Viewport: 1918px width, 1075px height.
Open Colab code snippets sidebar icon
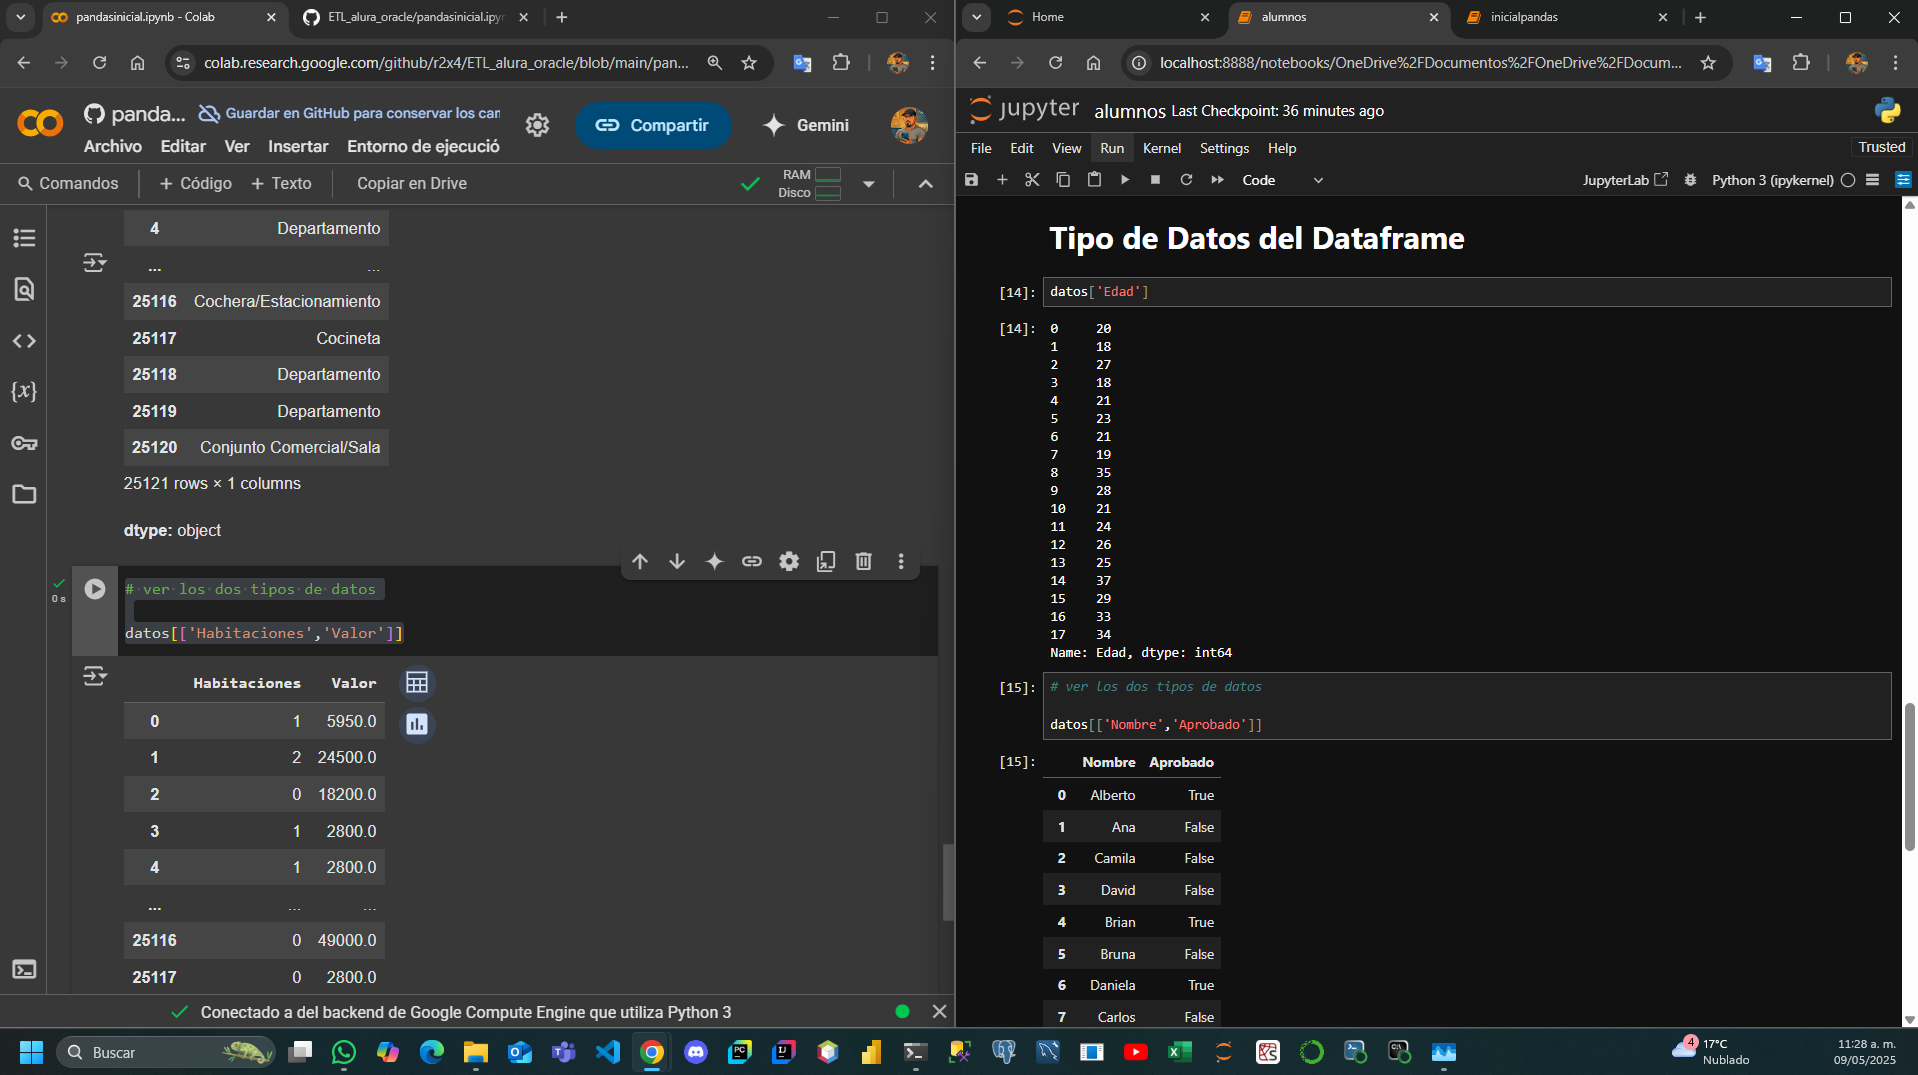coord(24,341)
